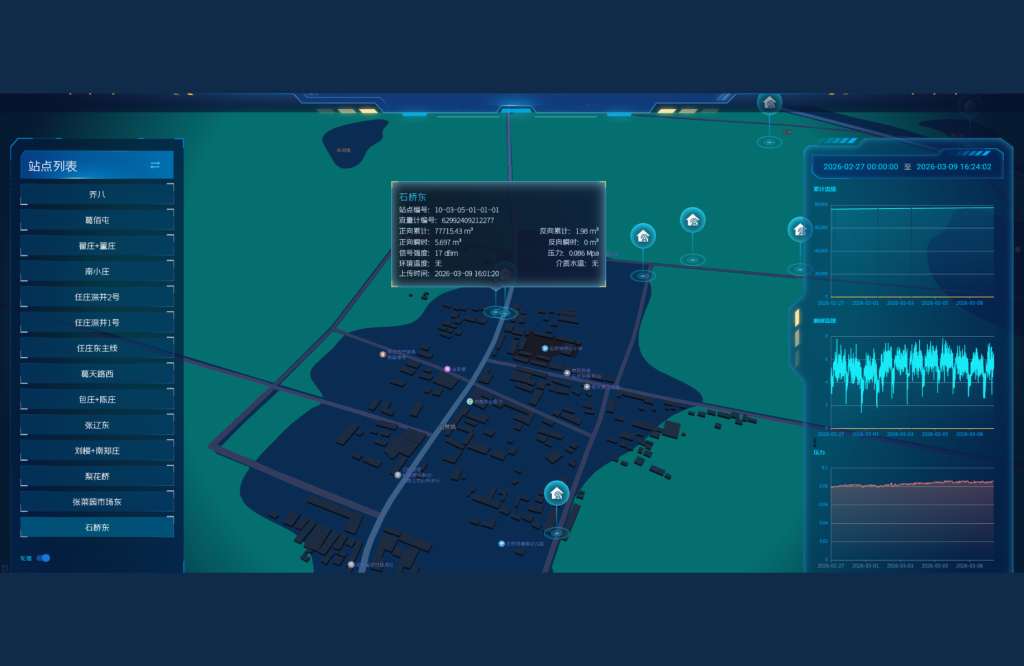
Task: Toggle the switch below the station list
Action: [44, 558]
